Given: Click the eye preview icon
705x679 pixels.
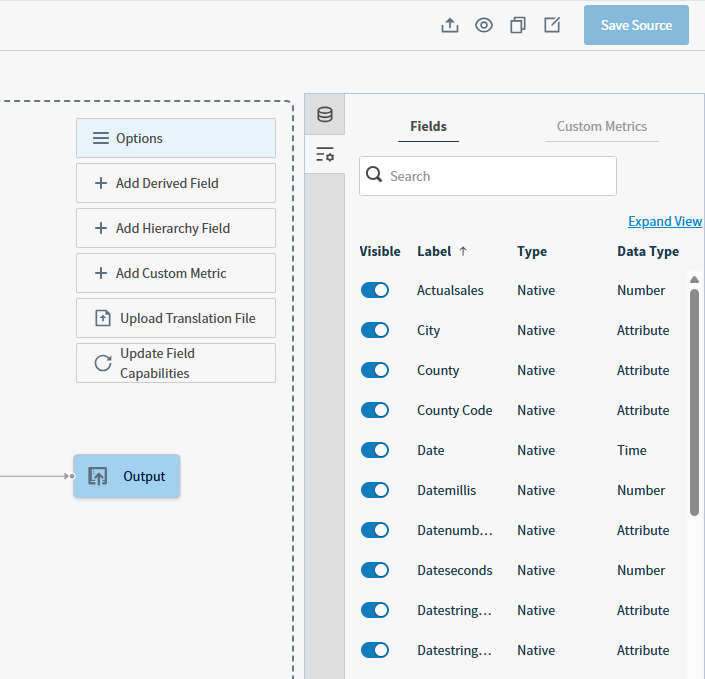Looking at the screenshot, I should tap(484, 25).
